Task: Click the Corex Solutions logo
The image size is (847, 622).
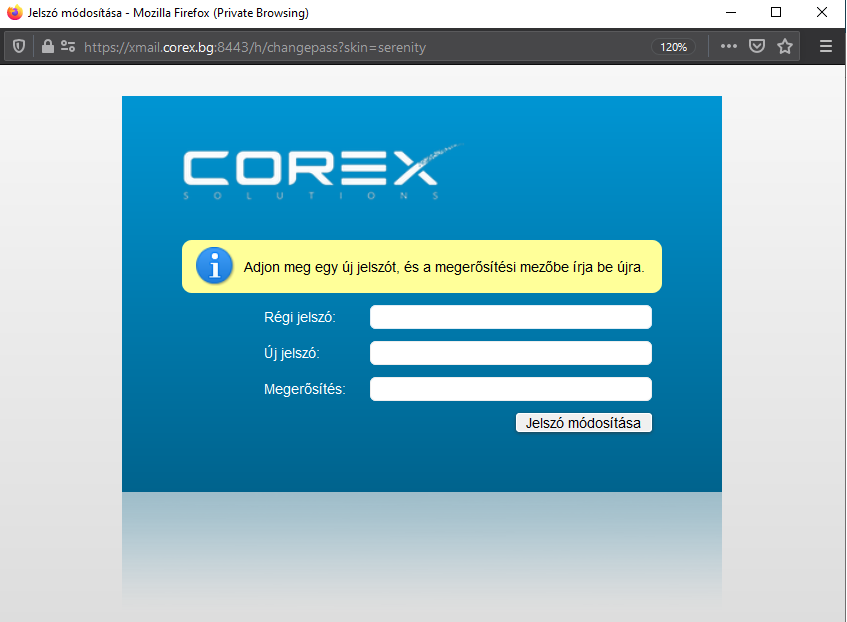Action: click(x=323, y=172)
